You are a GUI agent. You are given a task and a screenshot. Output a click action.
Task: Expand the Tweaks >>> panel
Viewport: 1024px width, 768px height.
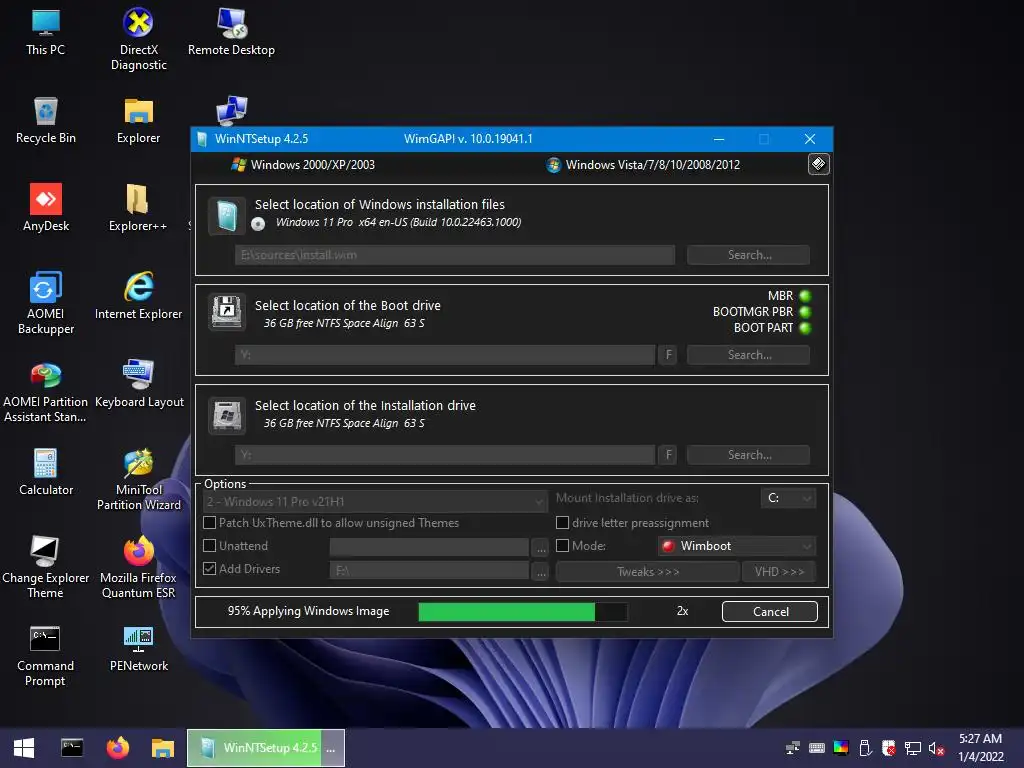648,571
